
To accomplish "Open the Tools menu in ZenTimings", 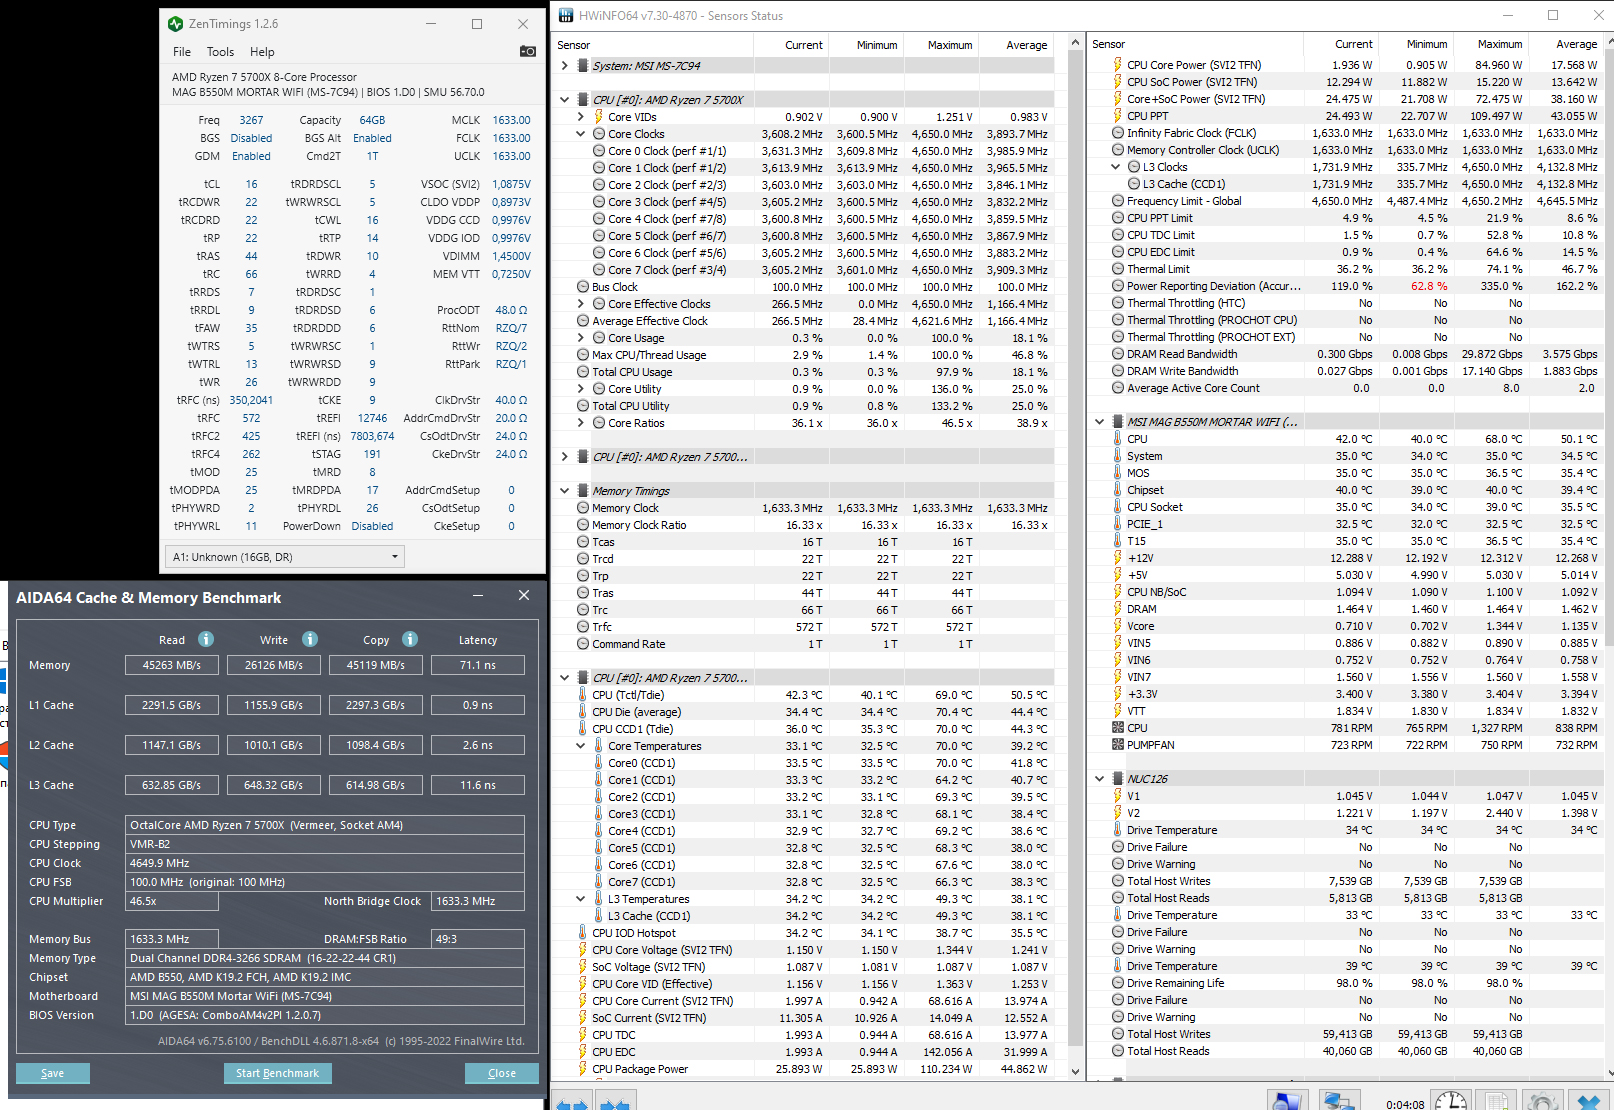I will 220,52.
